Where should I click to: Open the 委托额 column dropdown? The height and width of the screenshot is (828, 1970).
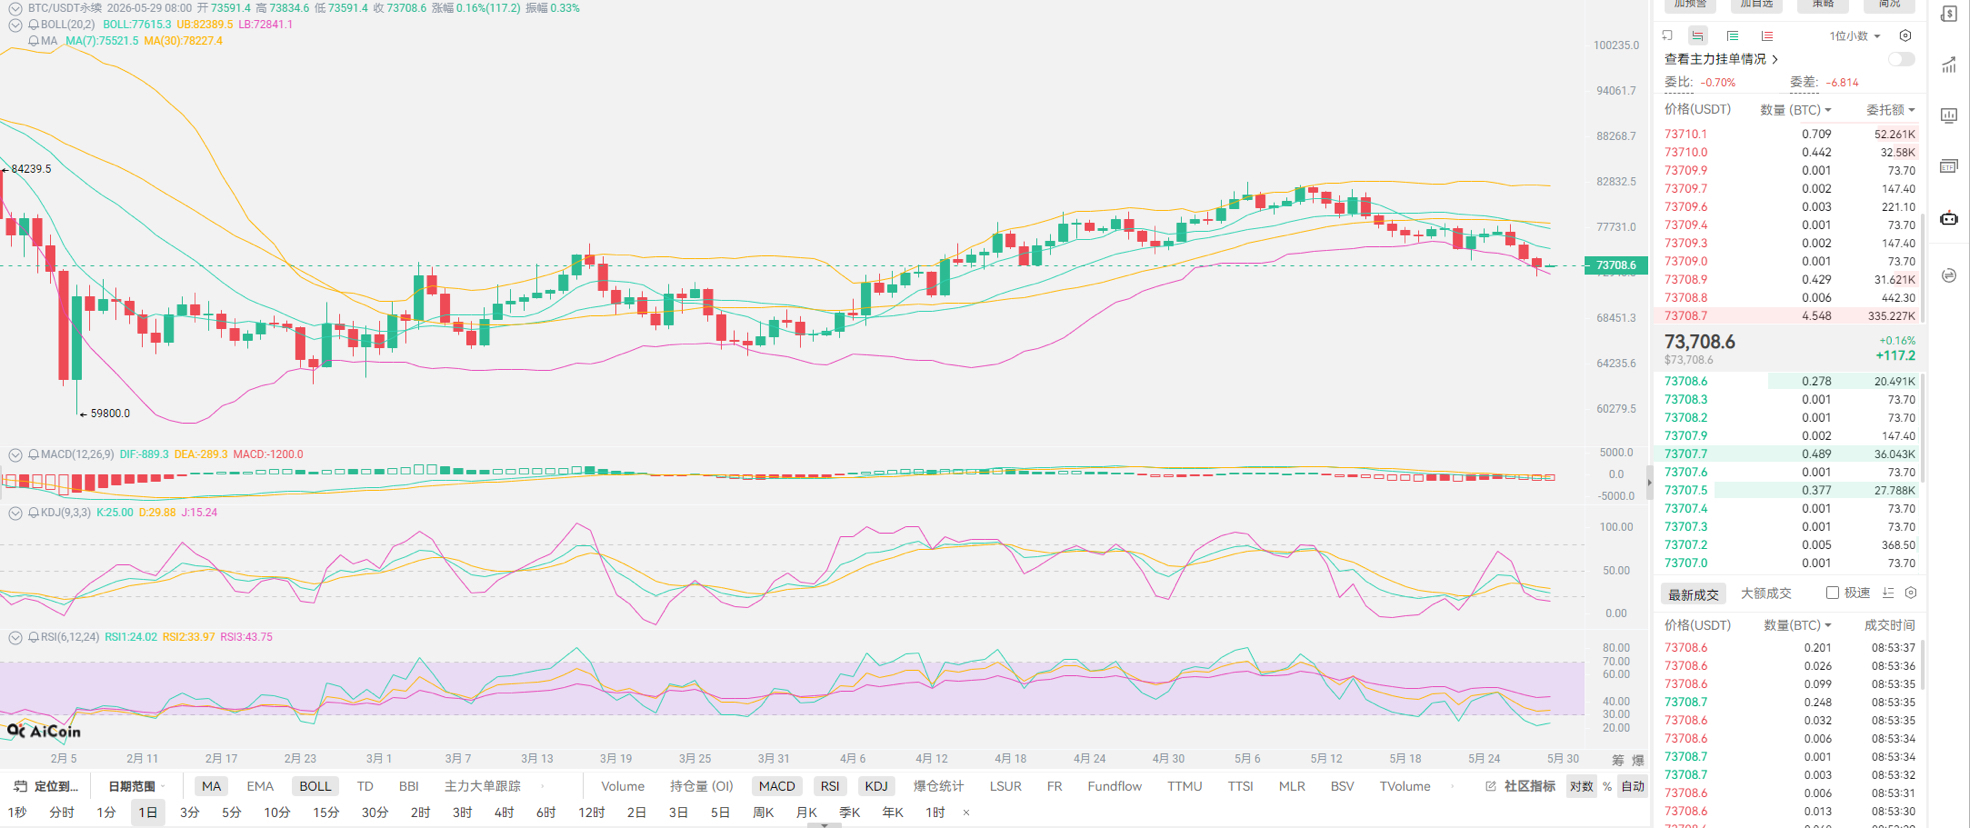1890,110
